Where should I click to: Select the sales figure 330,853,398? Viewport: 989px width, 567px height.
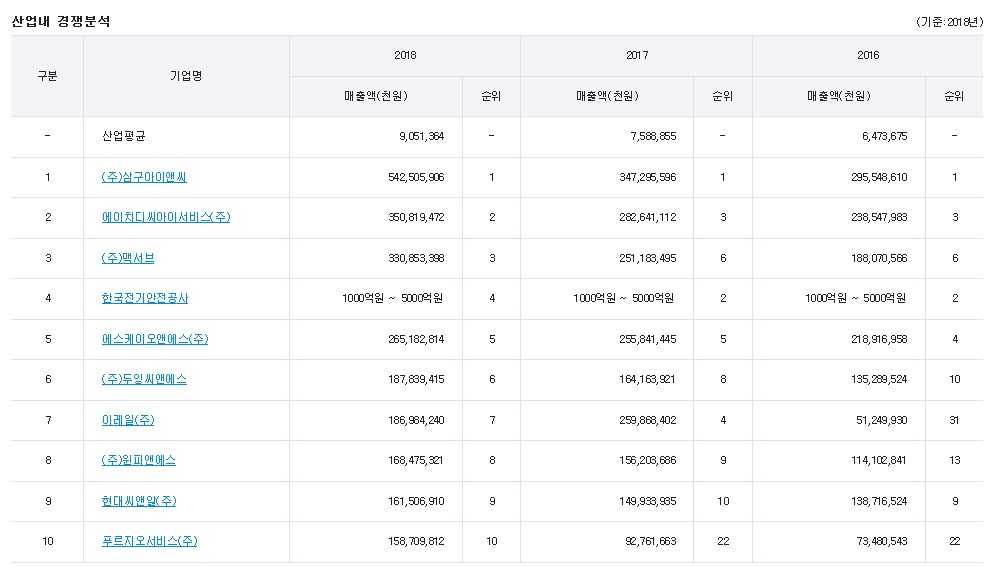416,258
